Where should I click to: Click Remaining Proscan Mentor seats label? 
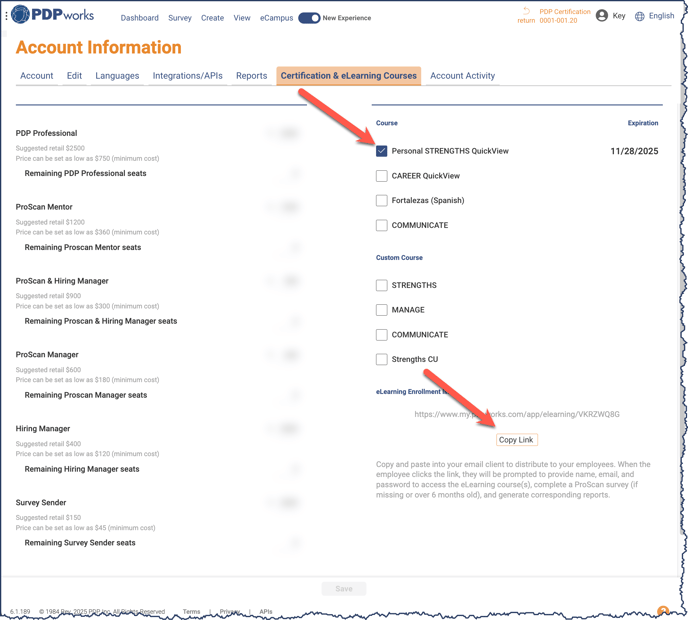point(83,247)
